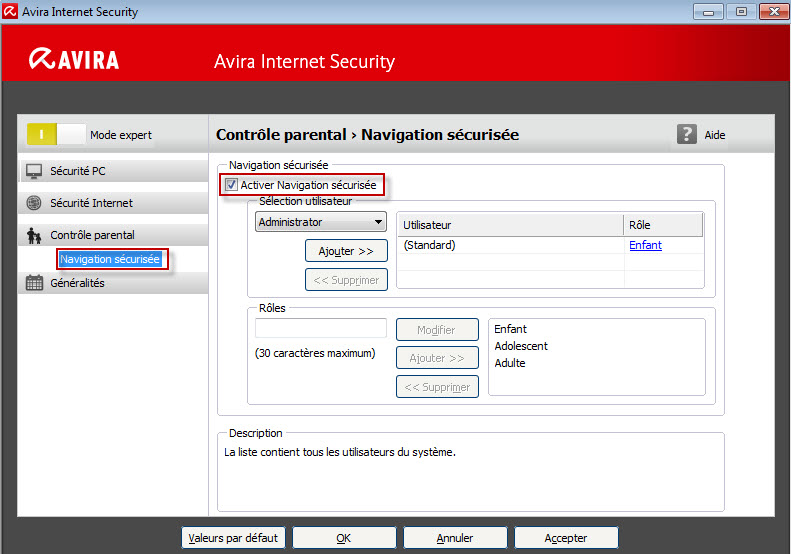Click the calendar icon beside Généralités
The image size is (791, 554).
click(34, 283)
